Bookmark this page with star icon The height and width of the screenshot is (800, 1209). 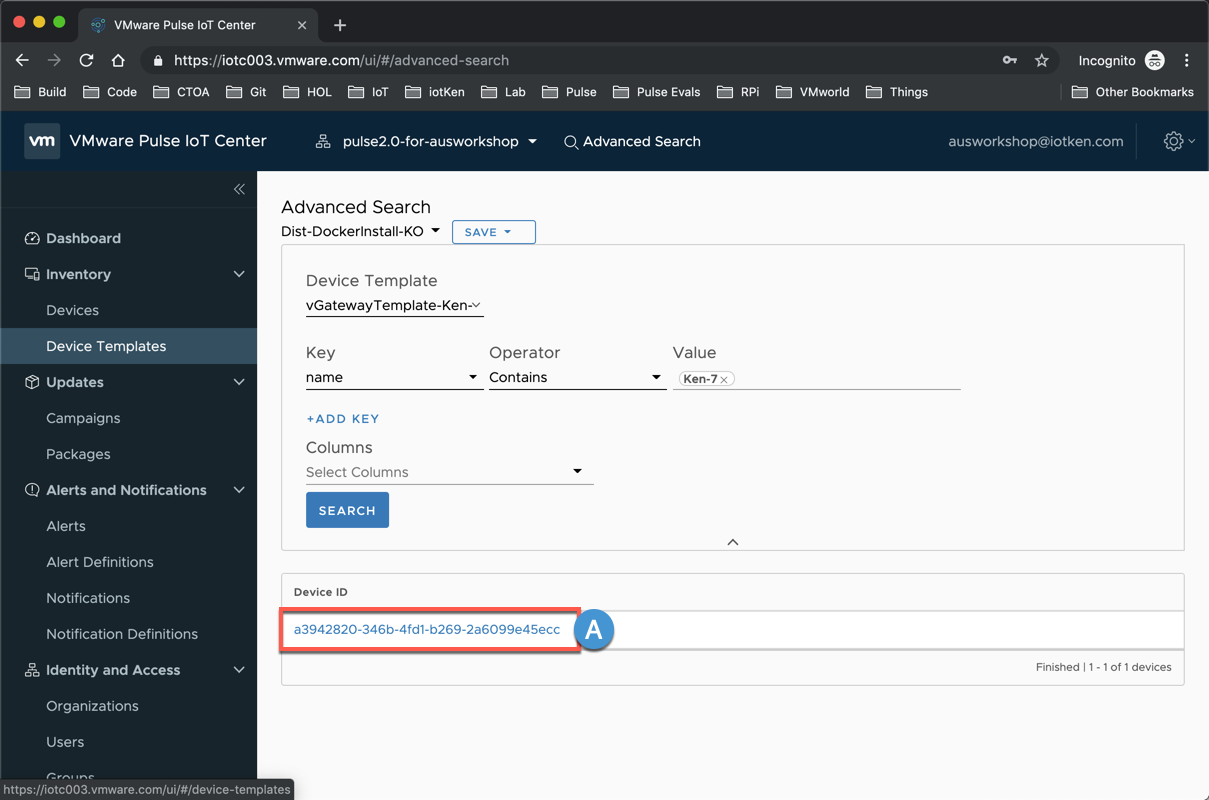1041,61
